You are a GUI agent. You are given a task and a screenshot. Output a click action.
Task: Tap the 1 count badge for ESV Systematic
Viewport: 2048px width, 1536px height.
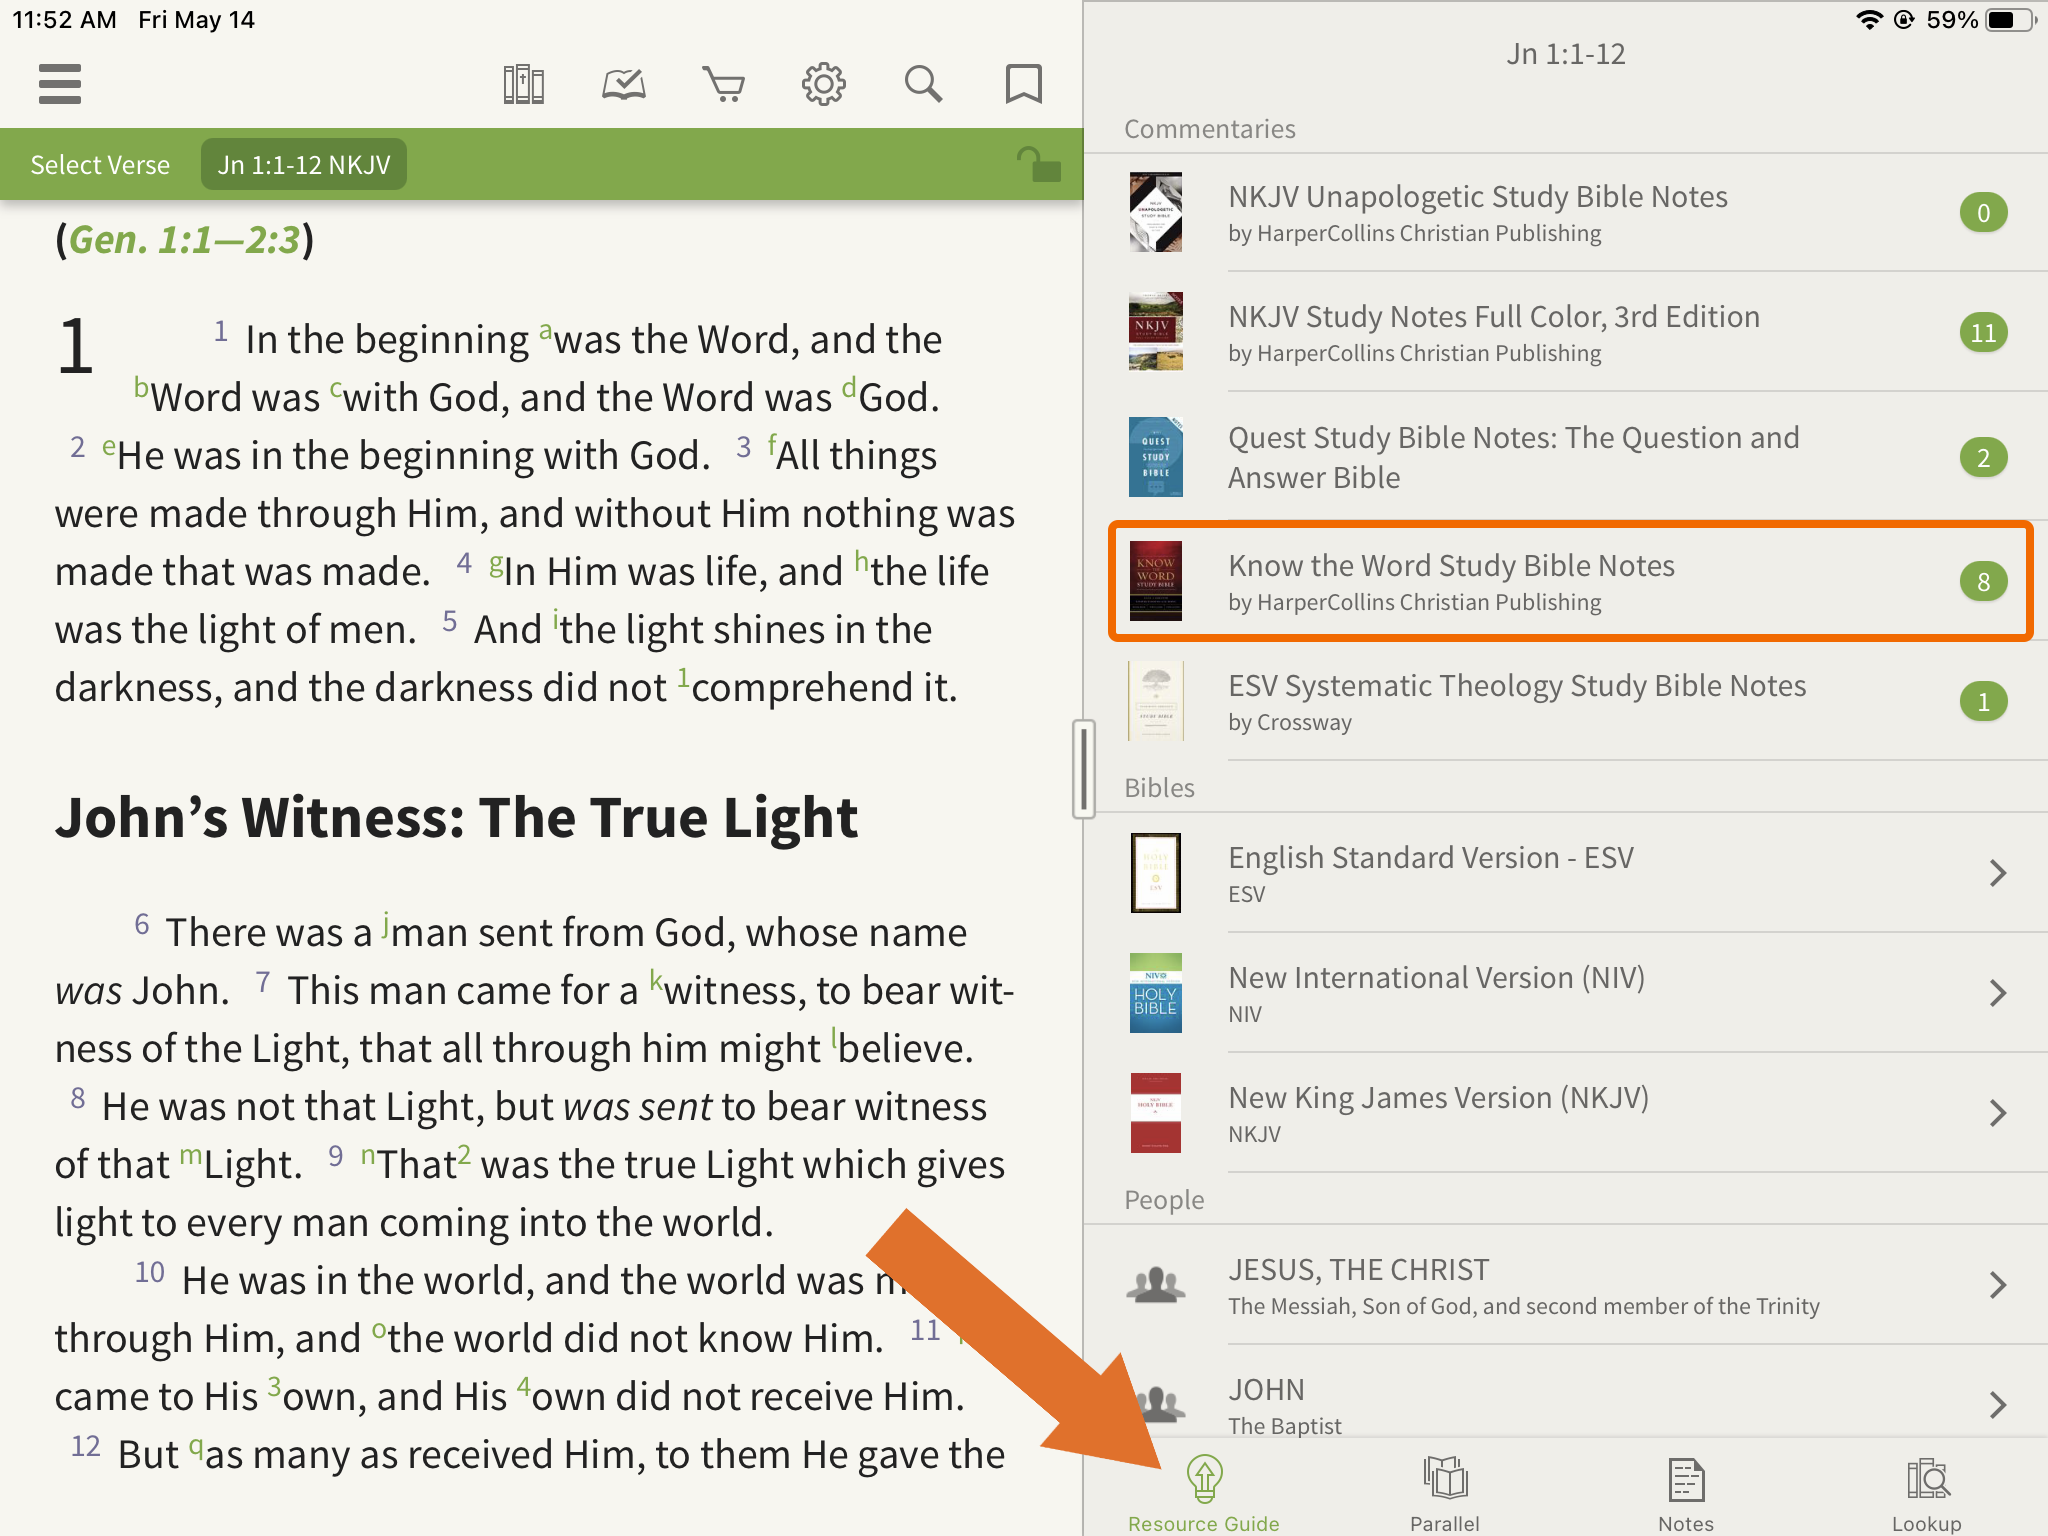point(1983,701)
